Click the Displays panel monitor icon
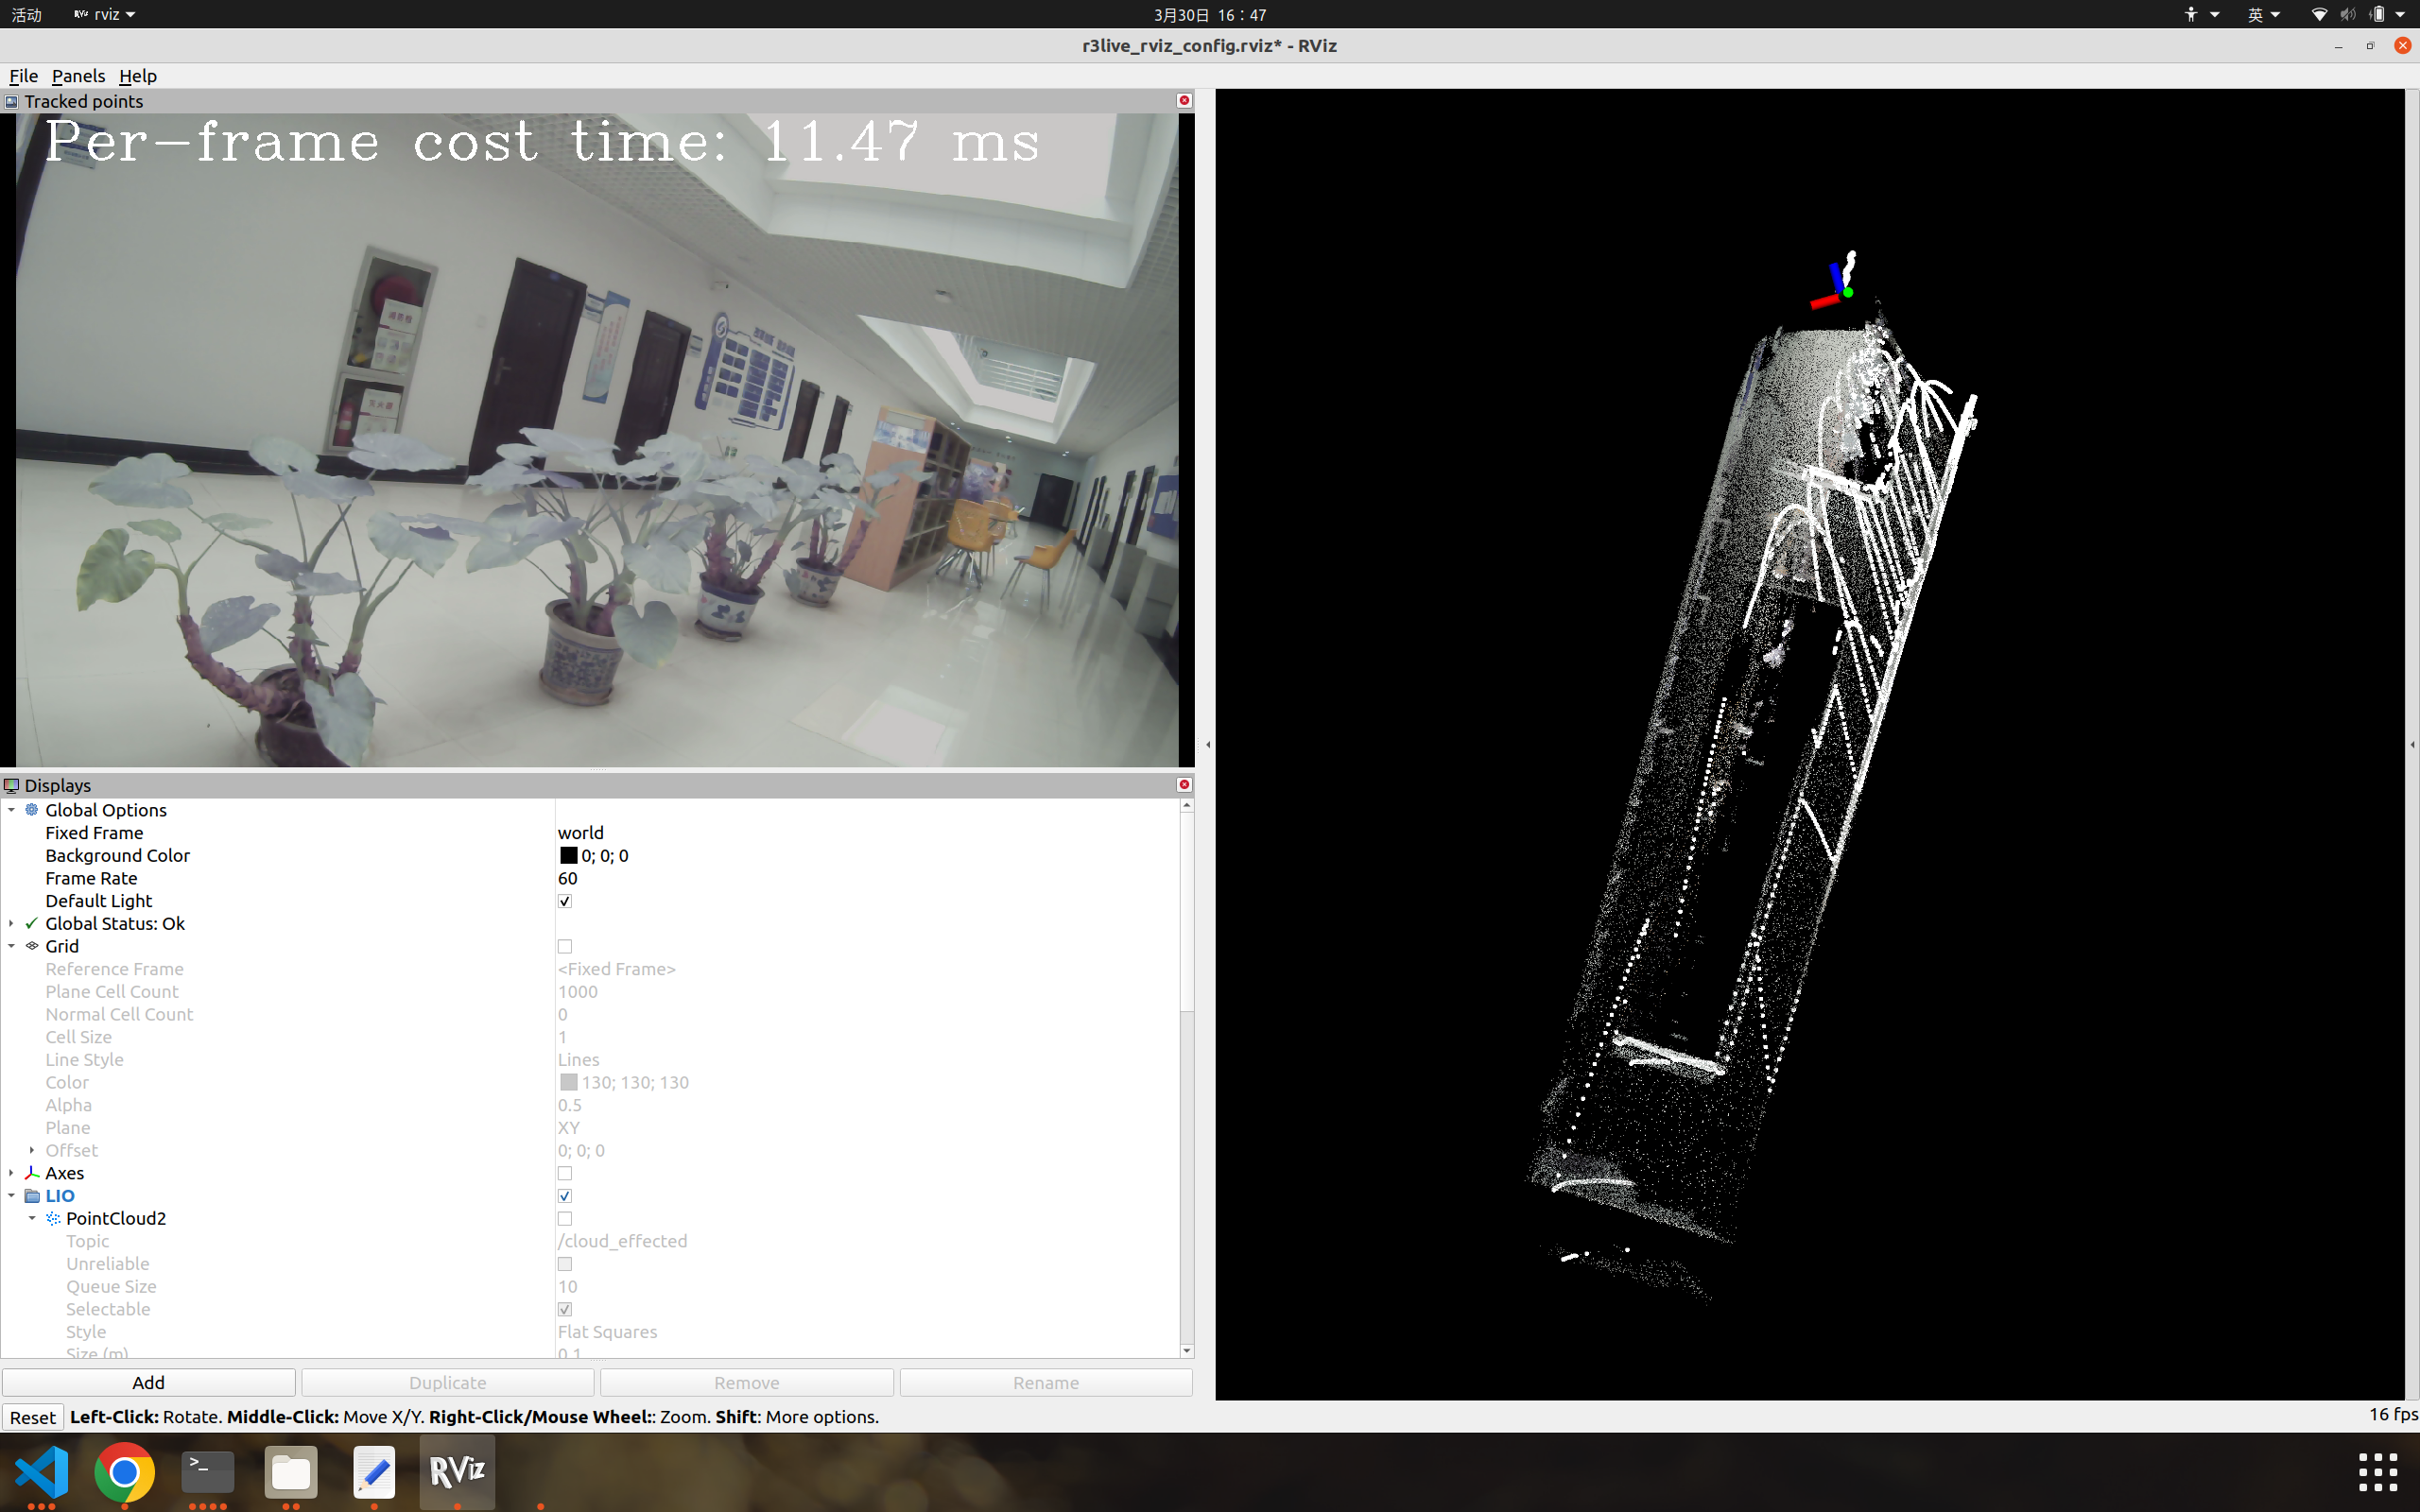The image size is (2420, 1512). pyautogui.click(x=13, y=785)
